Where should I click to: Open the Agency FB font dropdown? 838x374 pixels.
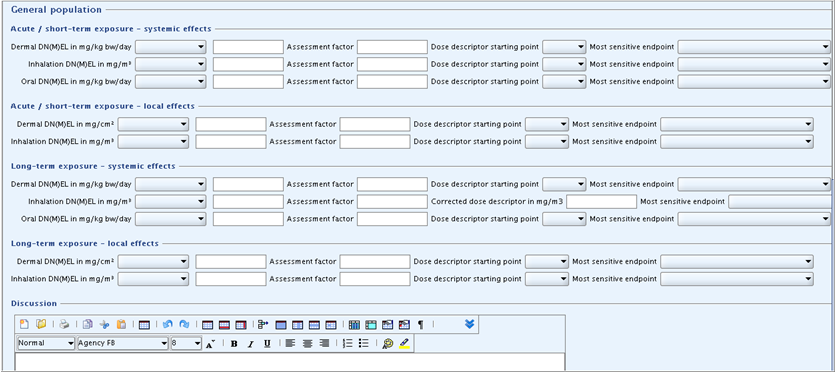pyautogui.click(x=123, y=343)
